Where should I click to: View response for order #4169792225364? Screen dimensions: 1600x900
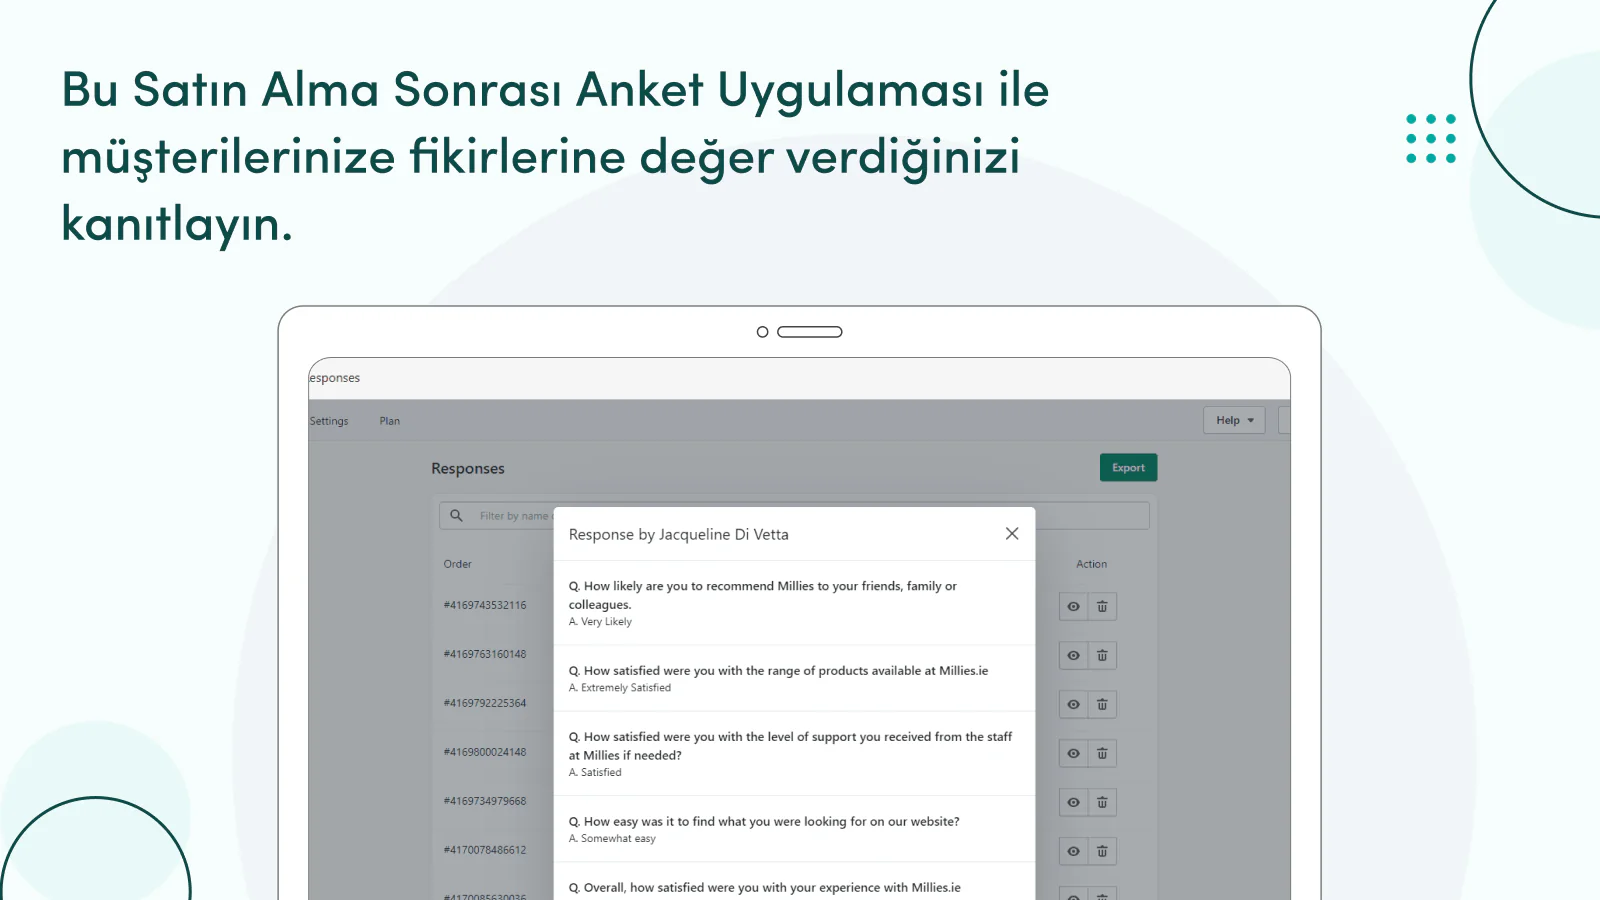pos(1073,704)
